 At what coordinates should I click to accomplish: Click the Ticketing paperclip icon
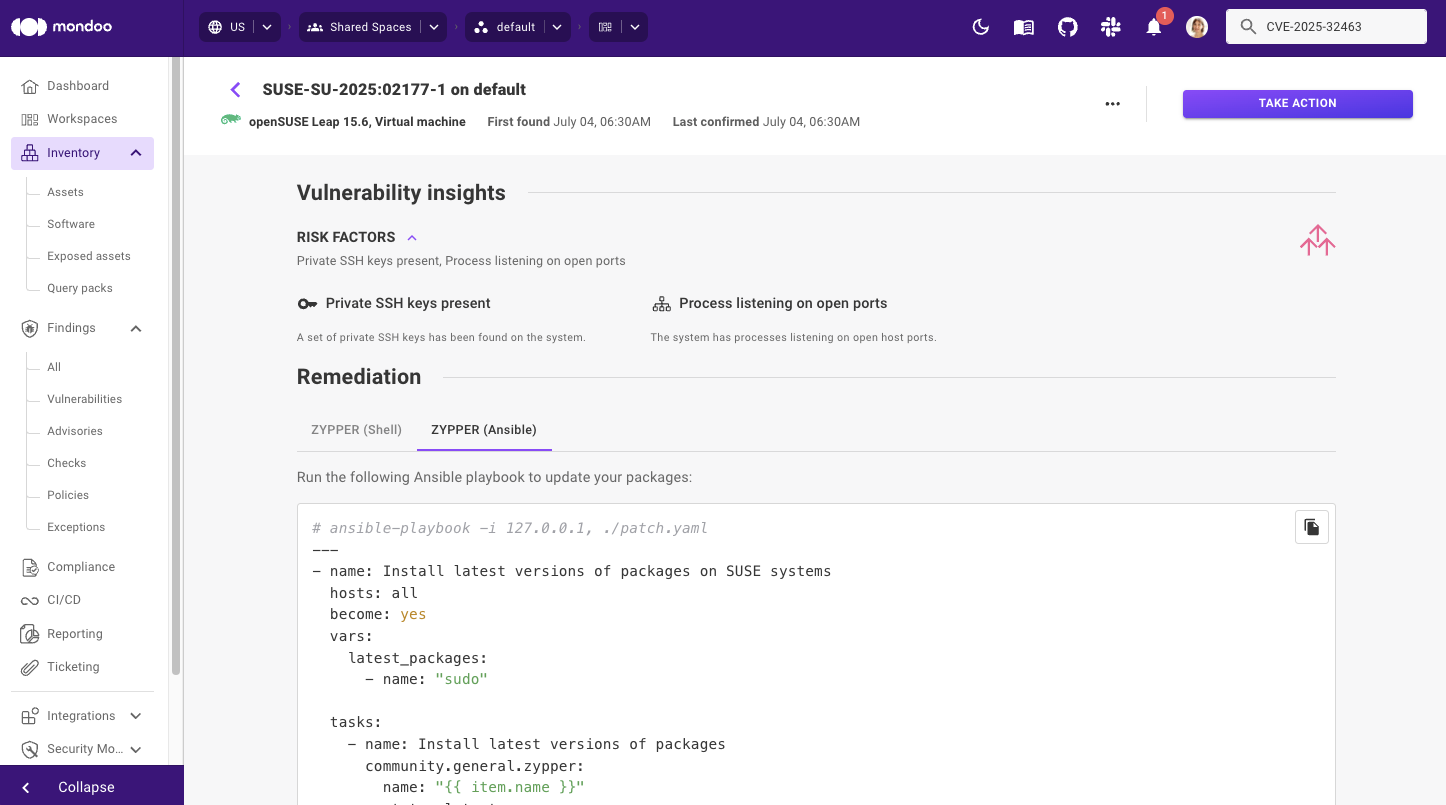point(30,667)
